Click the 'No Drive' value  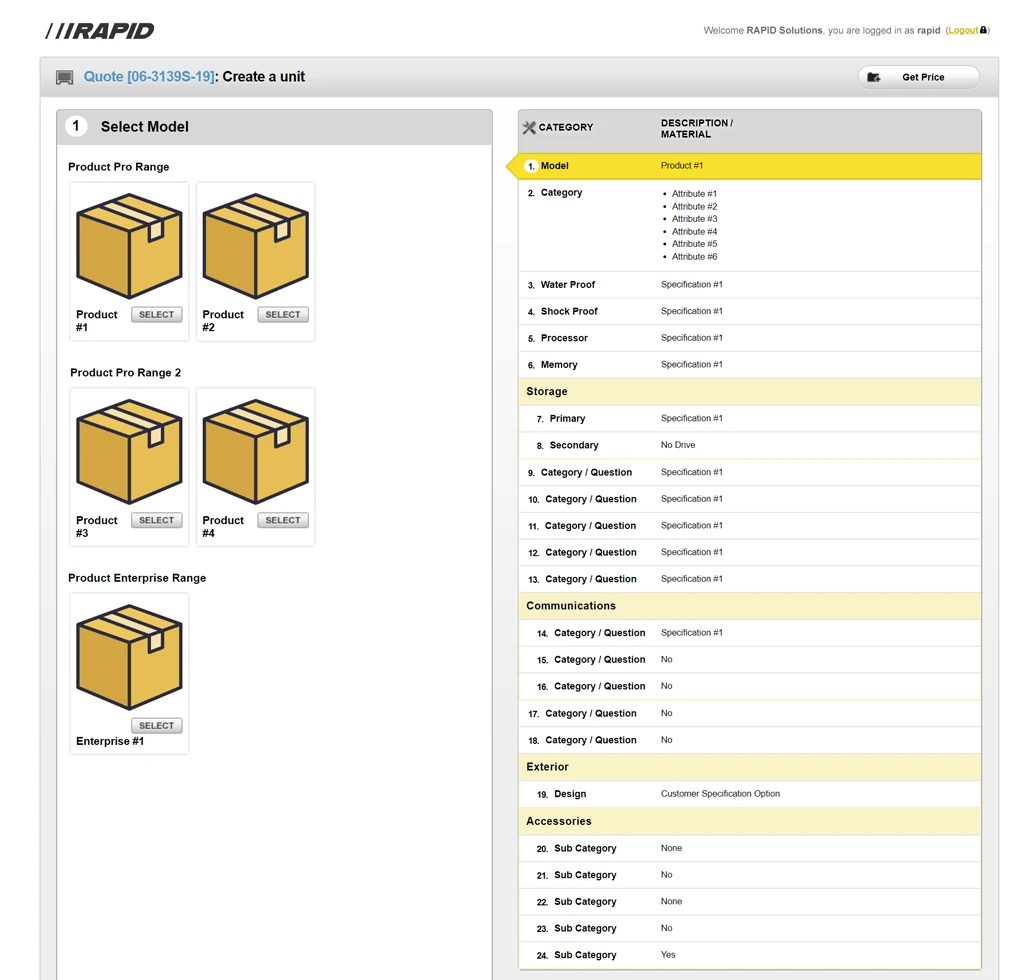point(678,445)
